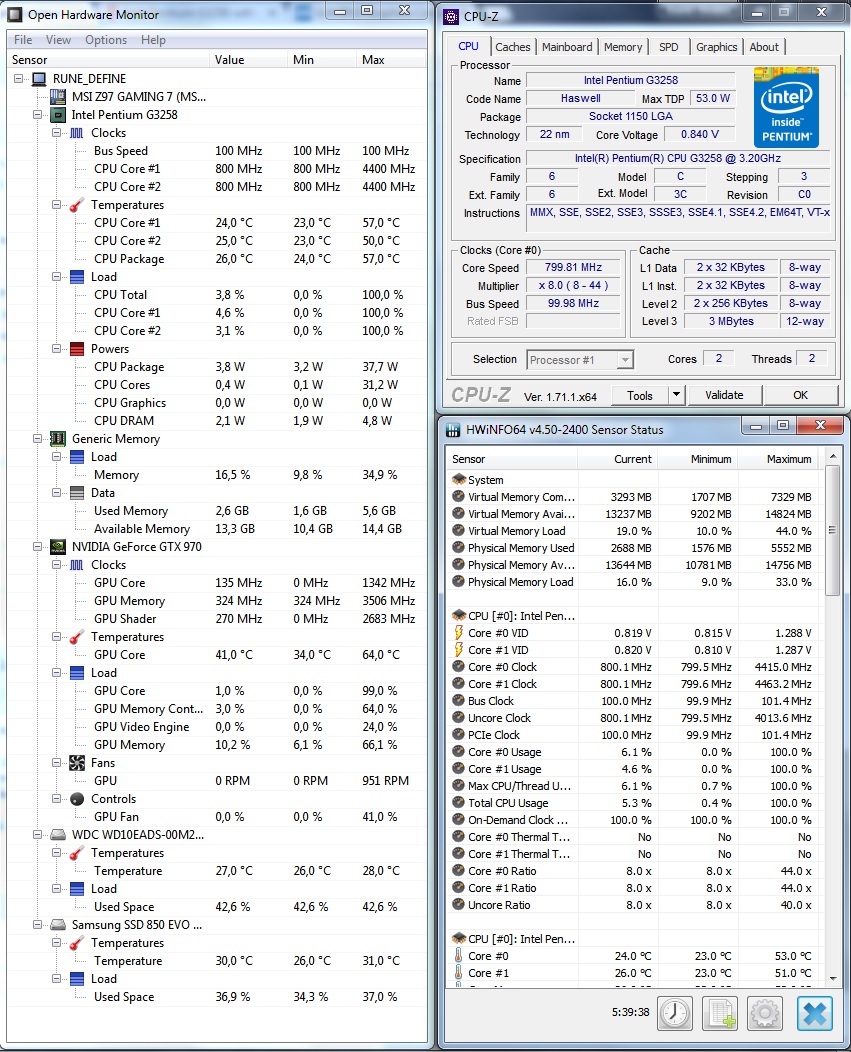Open the Help menu
851x1052 pixels.
pyautogui.click(x=153, y=40)
